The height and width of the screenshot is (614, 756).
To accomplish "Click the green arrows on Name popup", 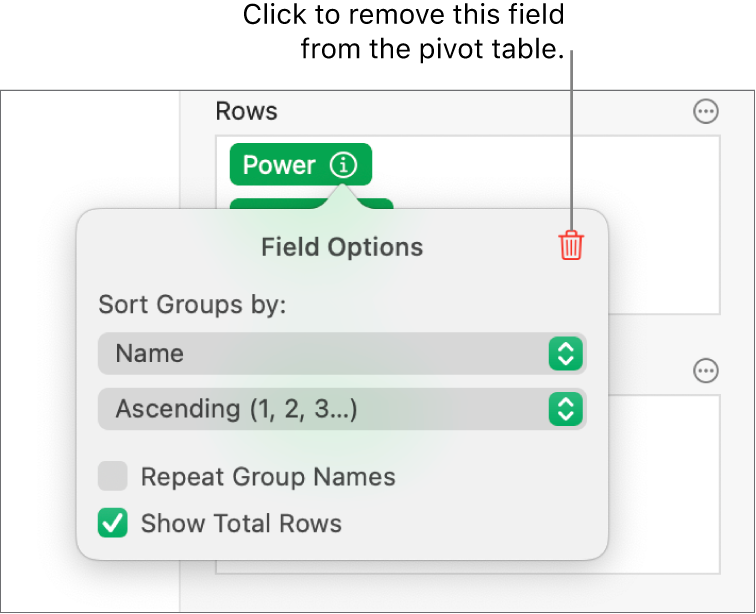I will pos(565,353).
